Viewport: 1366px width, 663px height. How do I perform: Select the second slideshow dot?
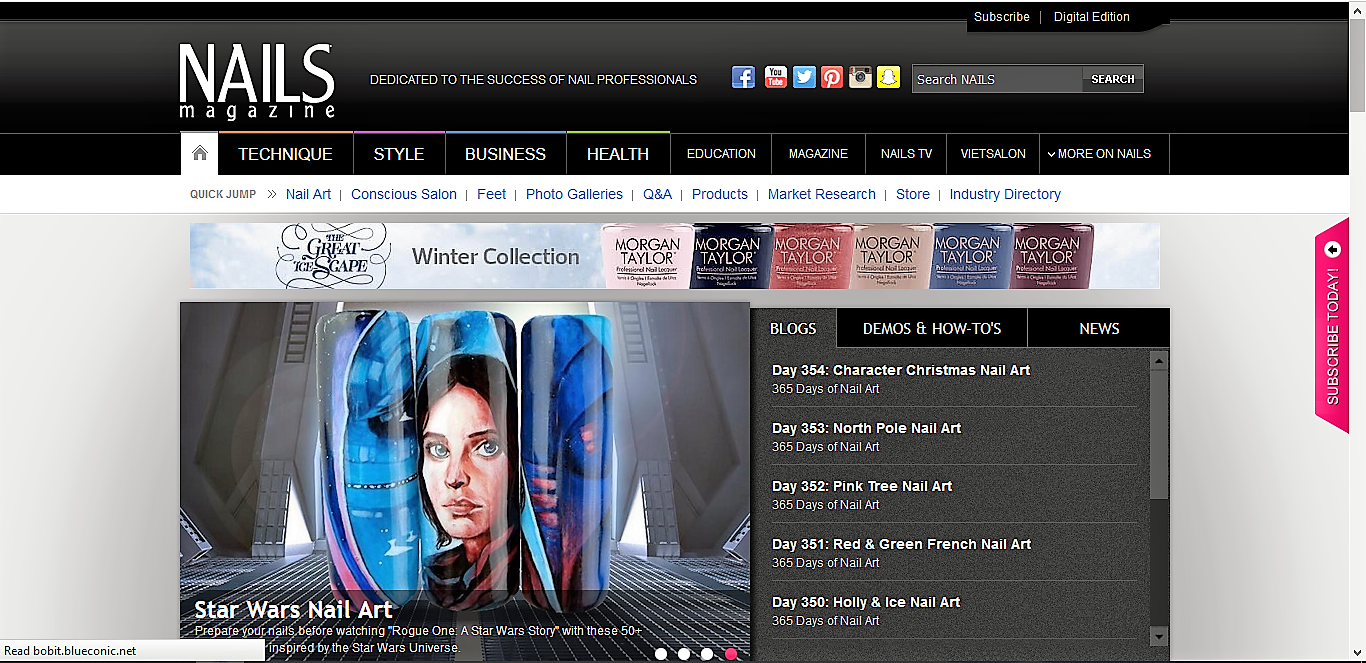684,654
